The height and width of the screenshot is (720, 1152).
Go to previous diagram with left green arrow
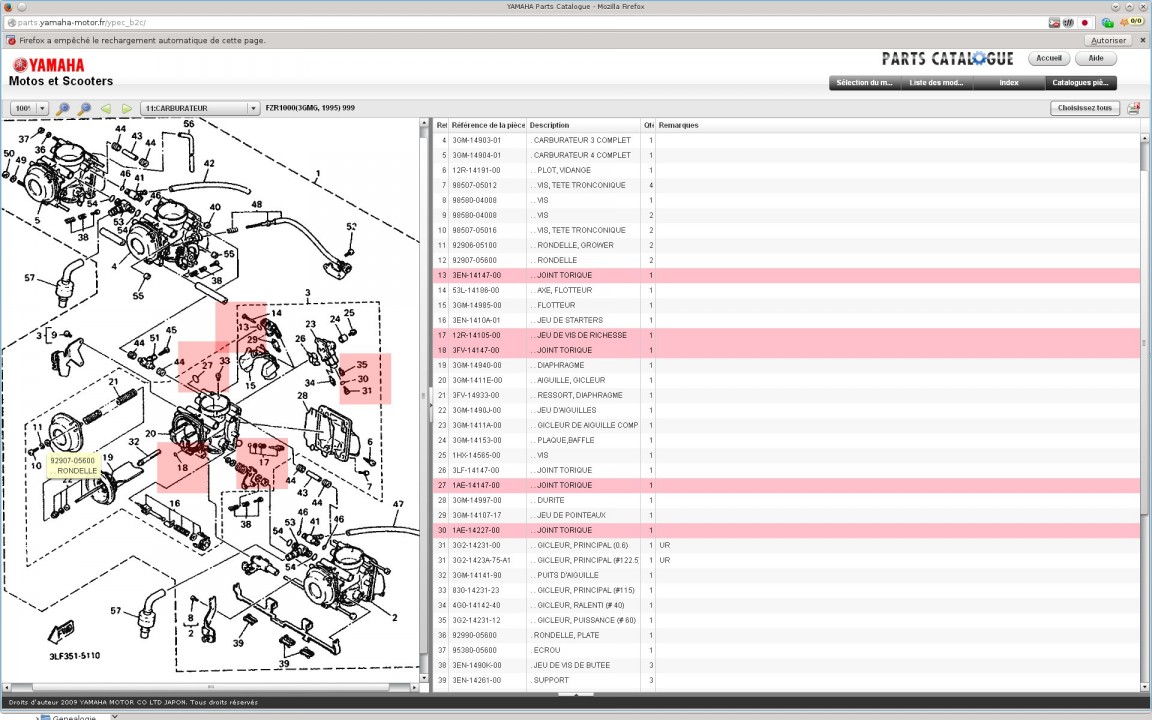point(105,108)
